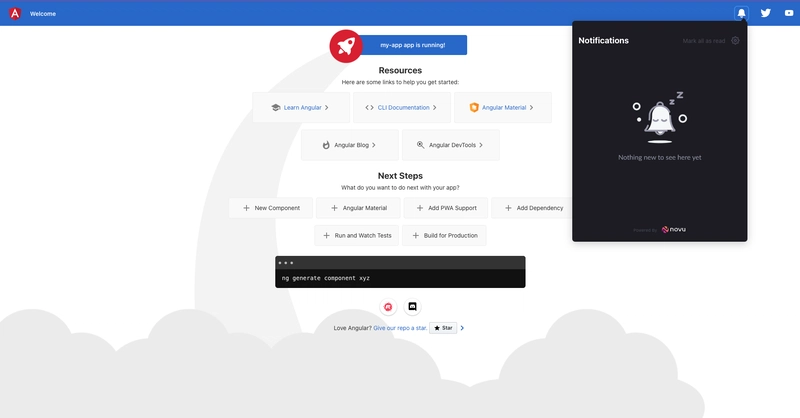Toggle the notification bell icon
Screen dimensions: 800x418
tap(741, 13)
